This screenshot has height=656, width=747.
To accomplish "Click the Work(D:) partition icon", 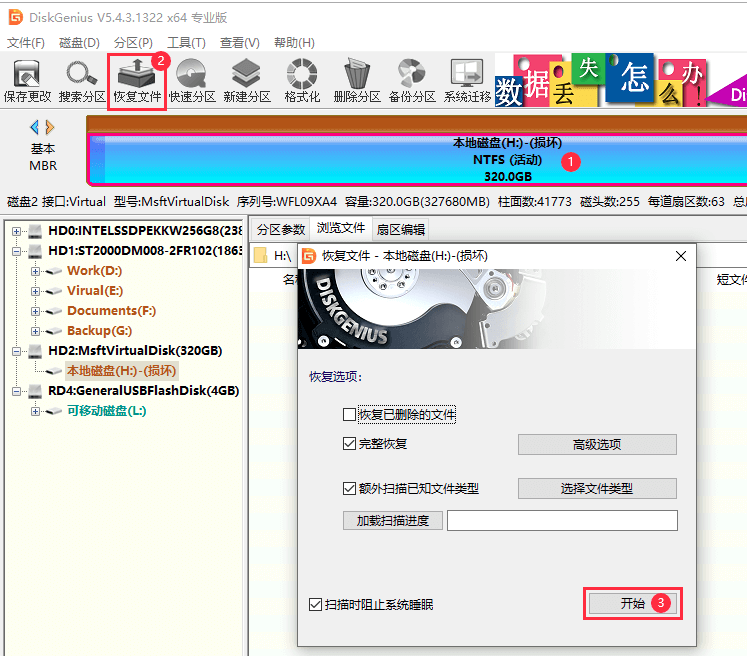I will [55, 271].
